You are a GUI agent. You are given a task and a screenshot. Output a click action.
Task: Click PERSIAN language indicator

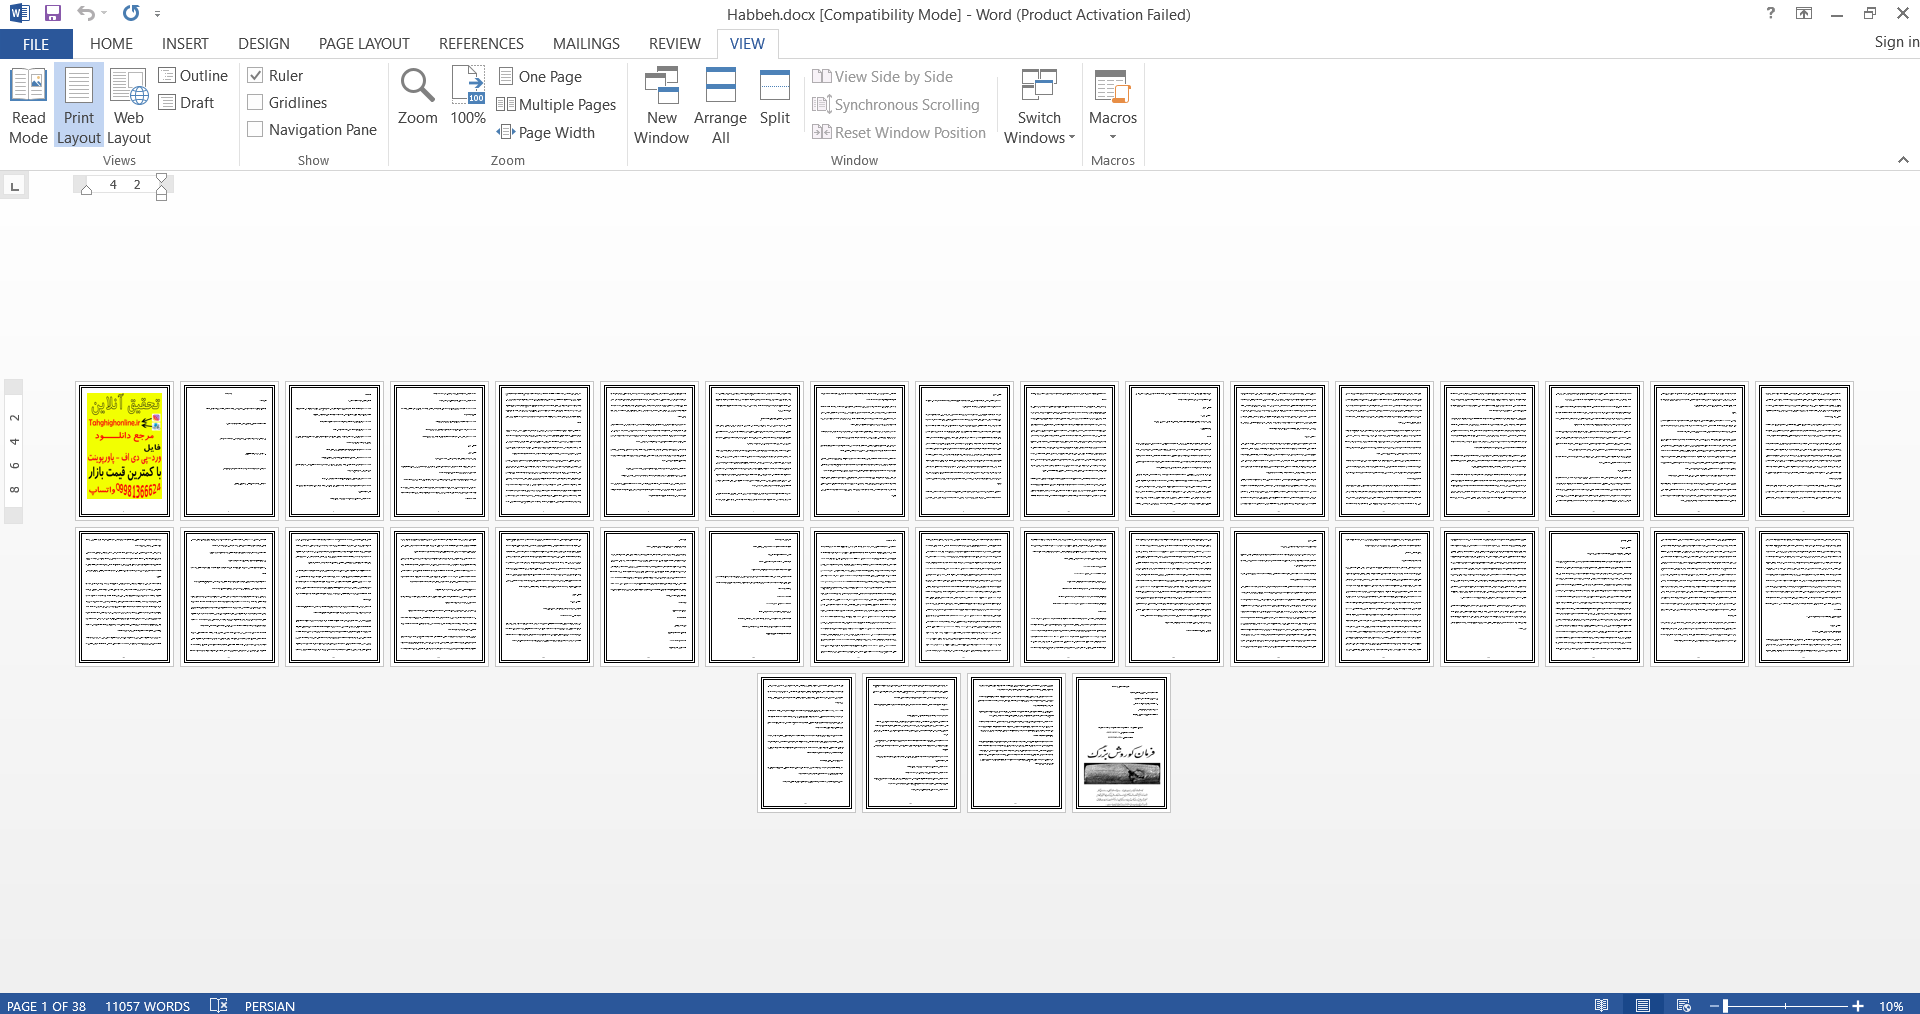[269, 1006]
